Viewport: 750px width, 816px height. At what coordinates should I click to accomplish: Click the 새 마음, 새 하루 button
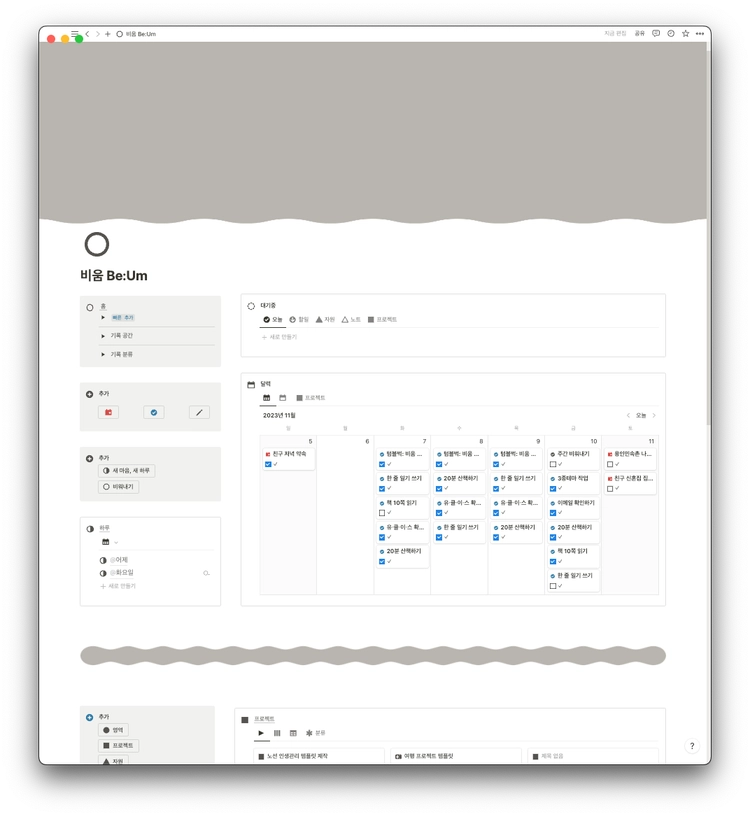pos(126,470)
